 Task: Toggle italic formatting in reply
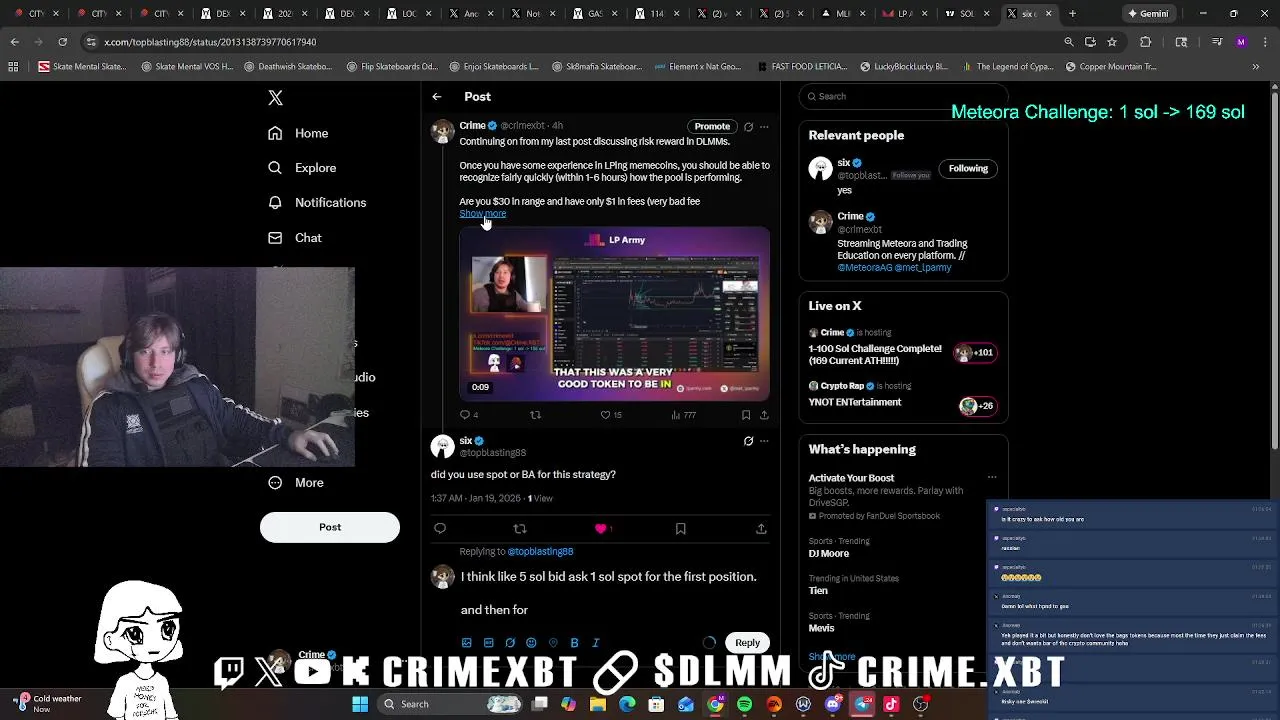click(x=596, y=643)
